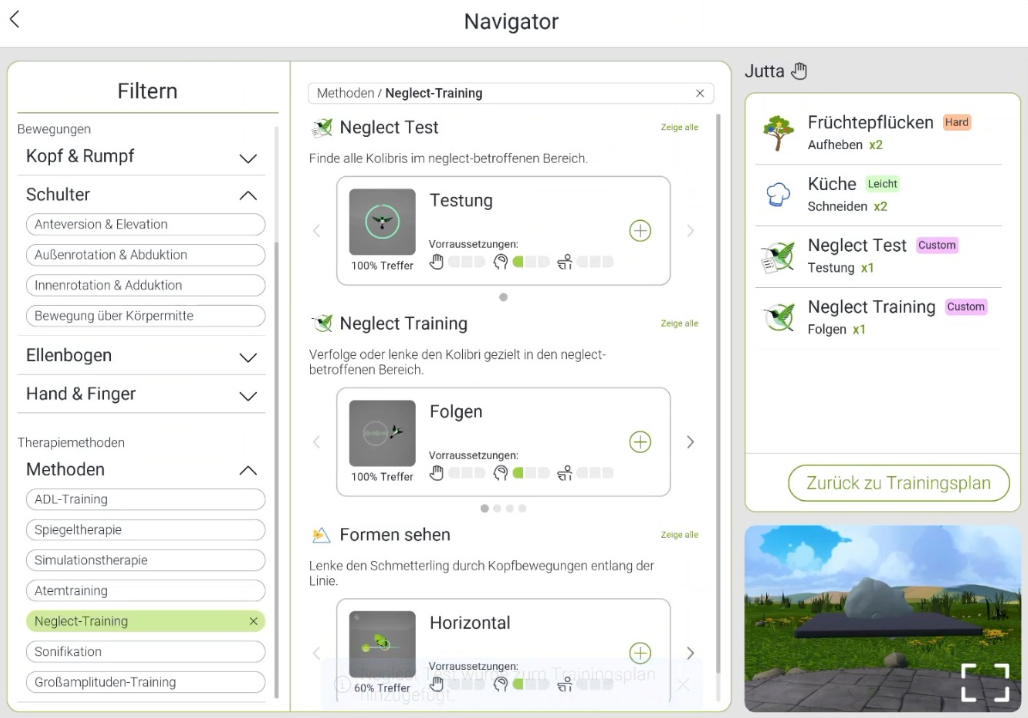
Task: Click the hand icon next to Jutta
Action: (798, 71)
